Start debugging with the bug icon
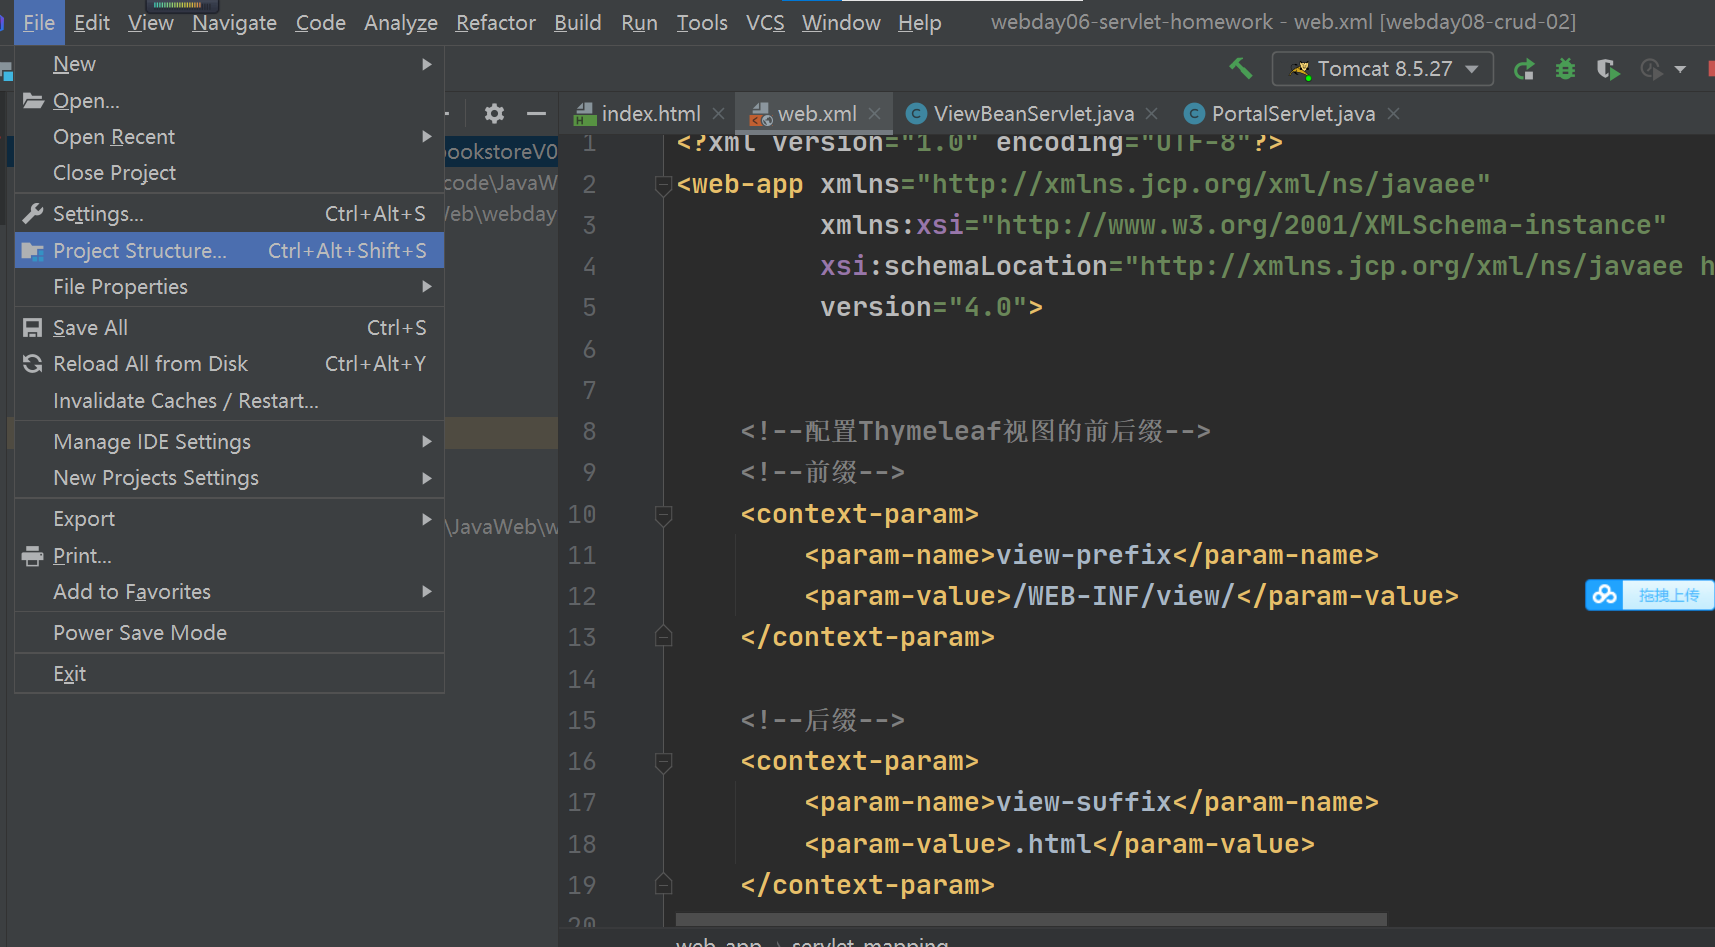 click(1565, 69)
